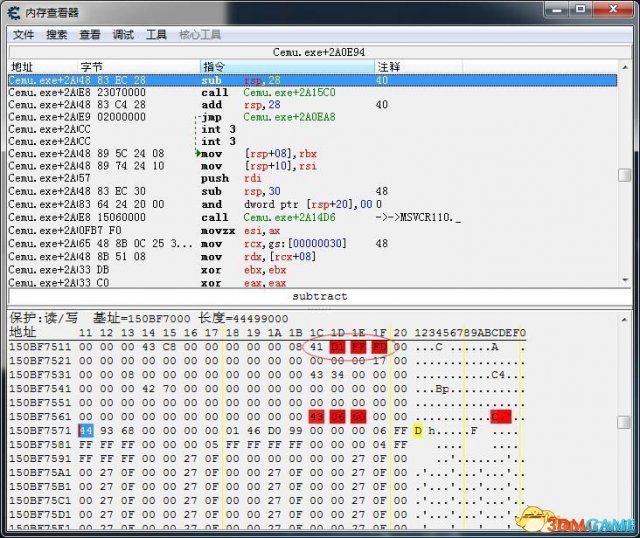Click the 注释 column header
640x538 pixels.
418,67
